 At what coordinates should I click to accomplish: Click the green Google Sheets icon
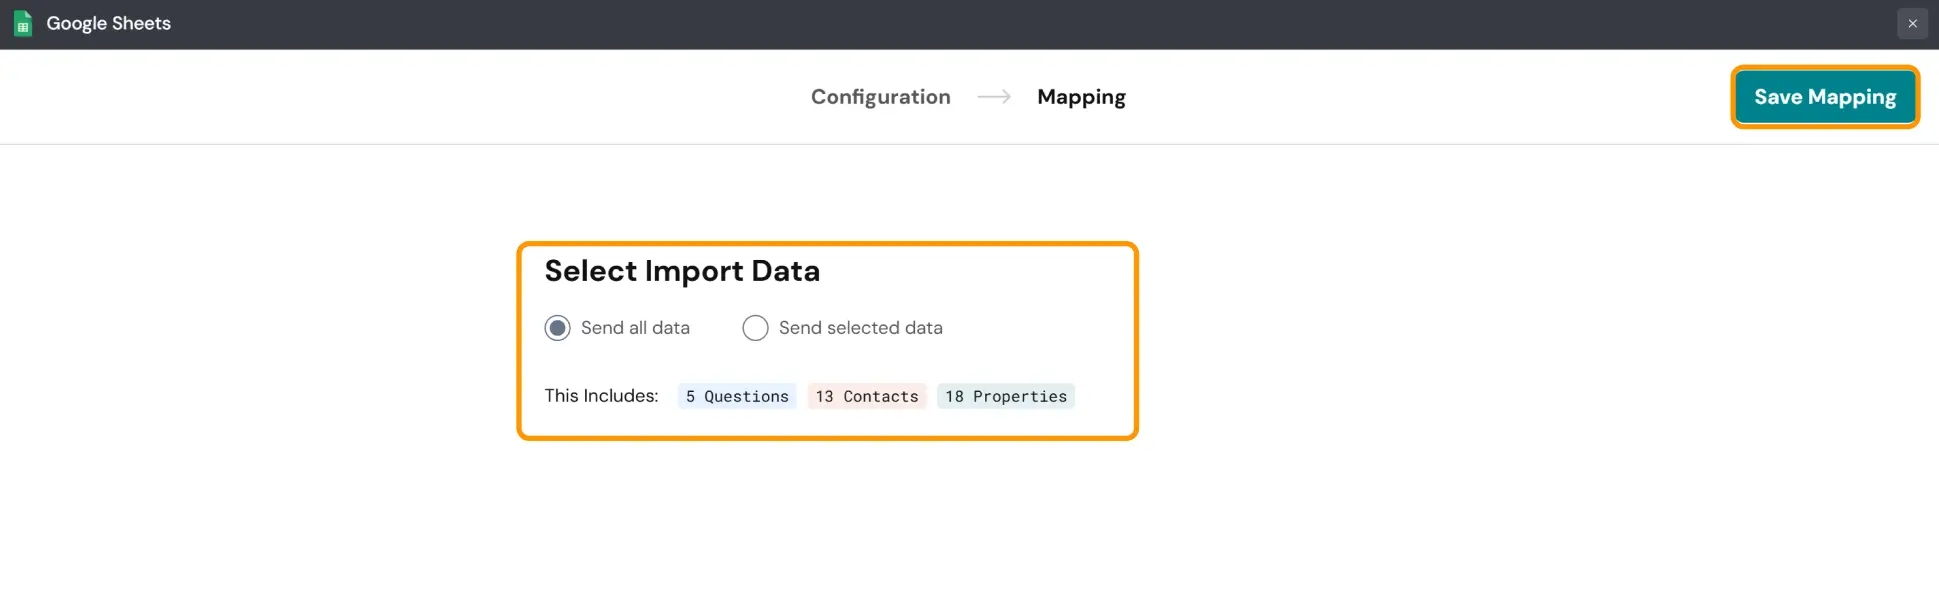[x=23, y=24]
